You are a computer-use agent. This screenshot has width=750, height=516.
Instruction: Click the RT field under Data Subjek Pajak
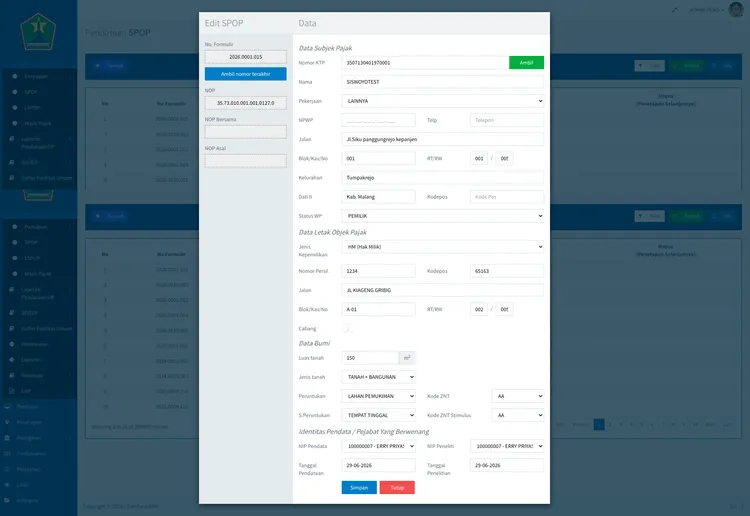(479, 158)
